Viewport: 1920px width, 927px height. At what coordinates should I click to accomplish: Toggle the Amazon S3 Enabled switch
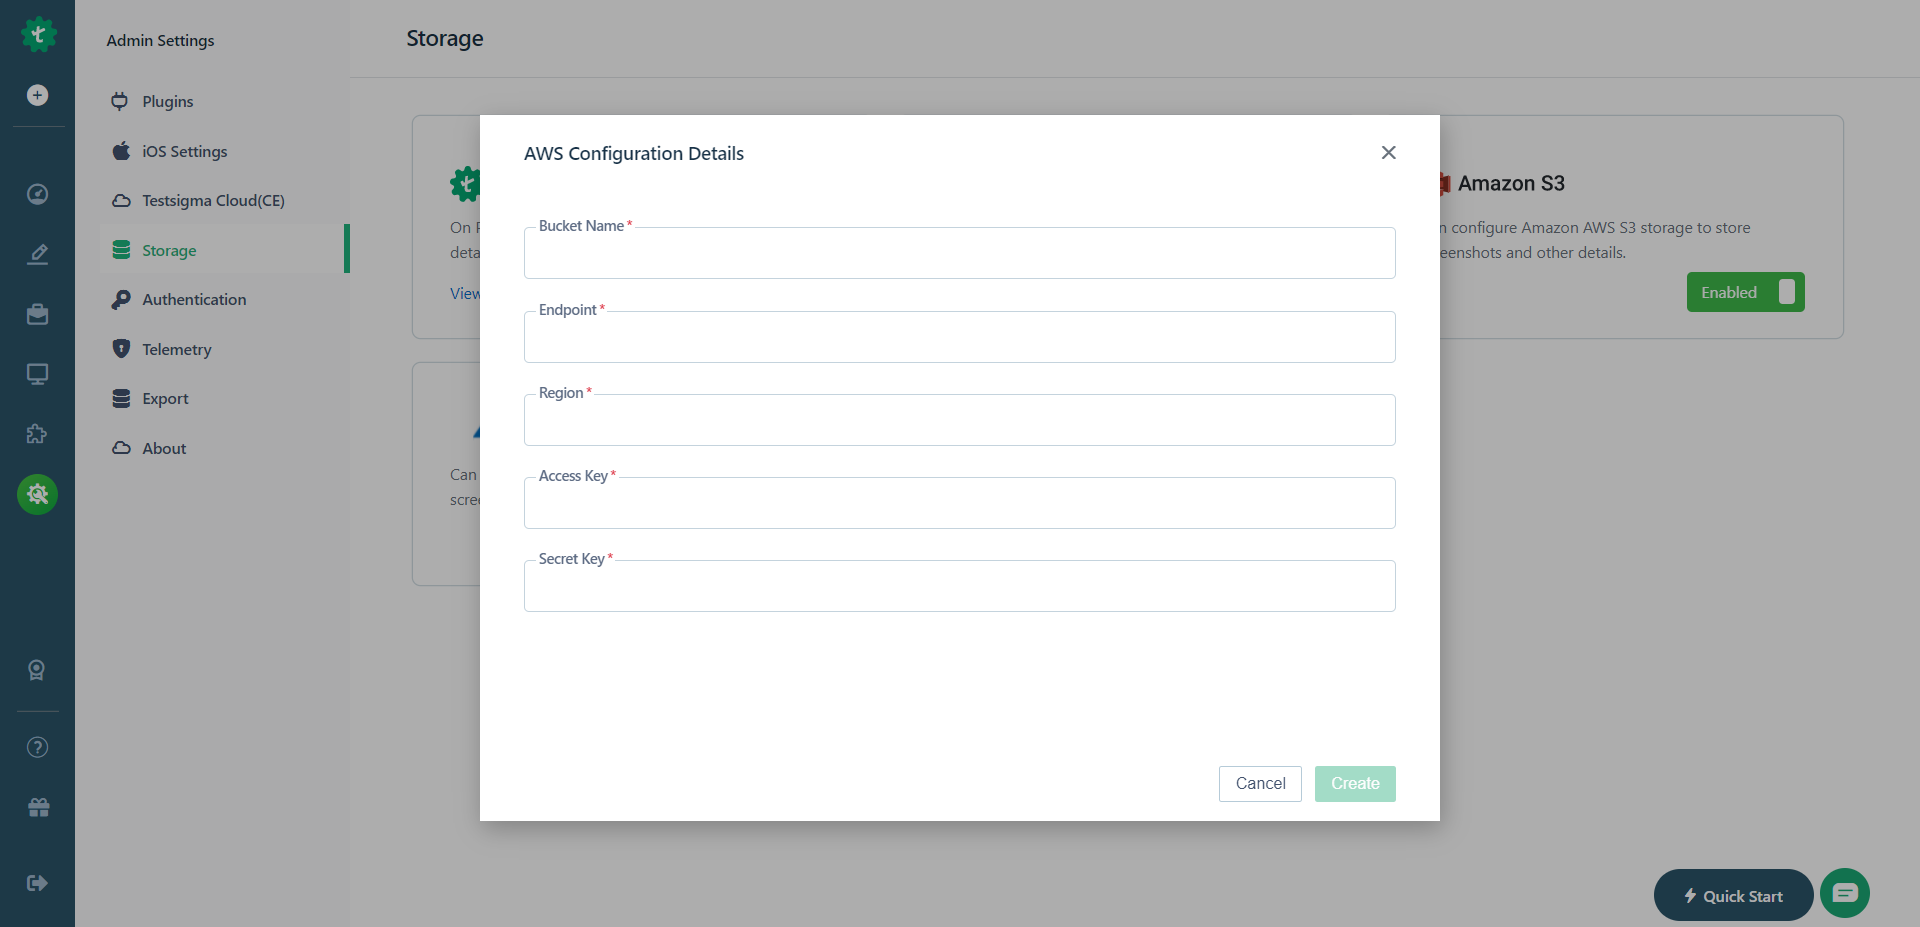pyautogui.click(x=1746, y=292)
